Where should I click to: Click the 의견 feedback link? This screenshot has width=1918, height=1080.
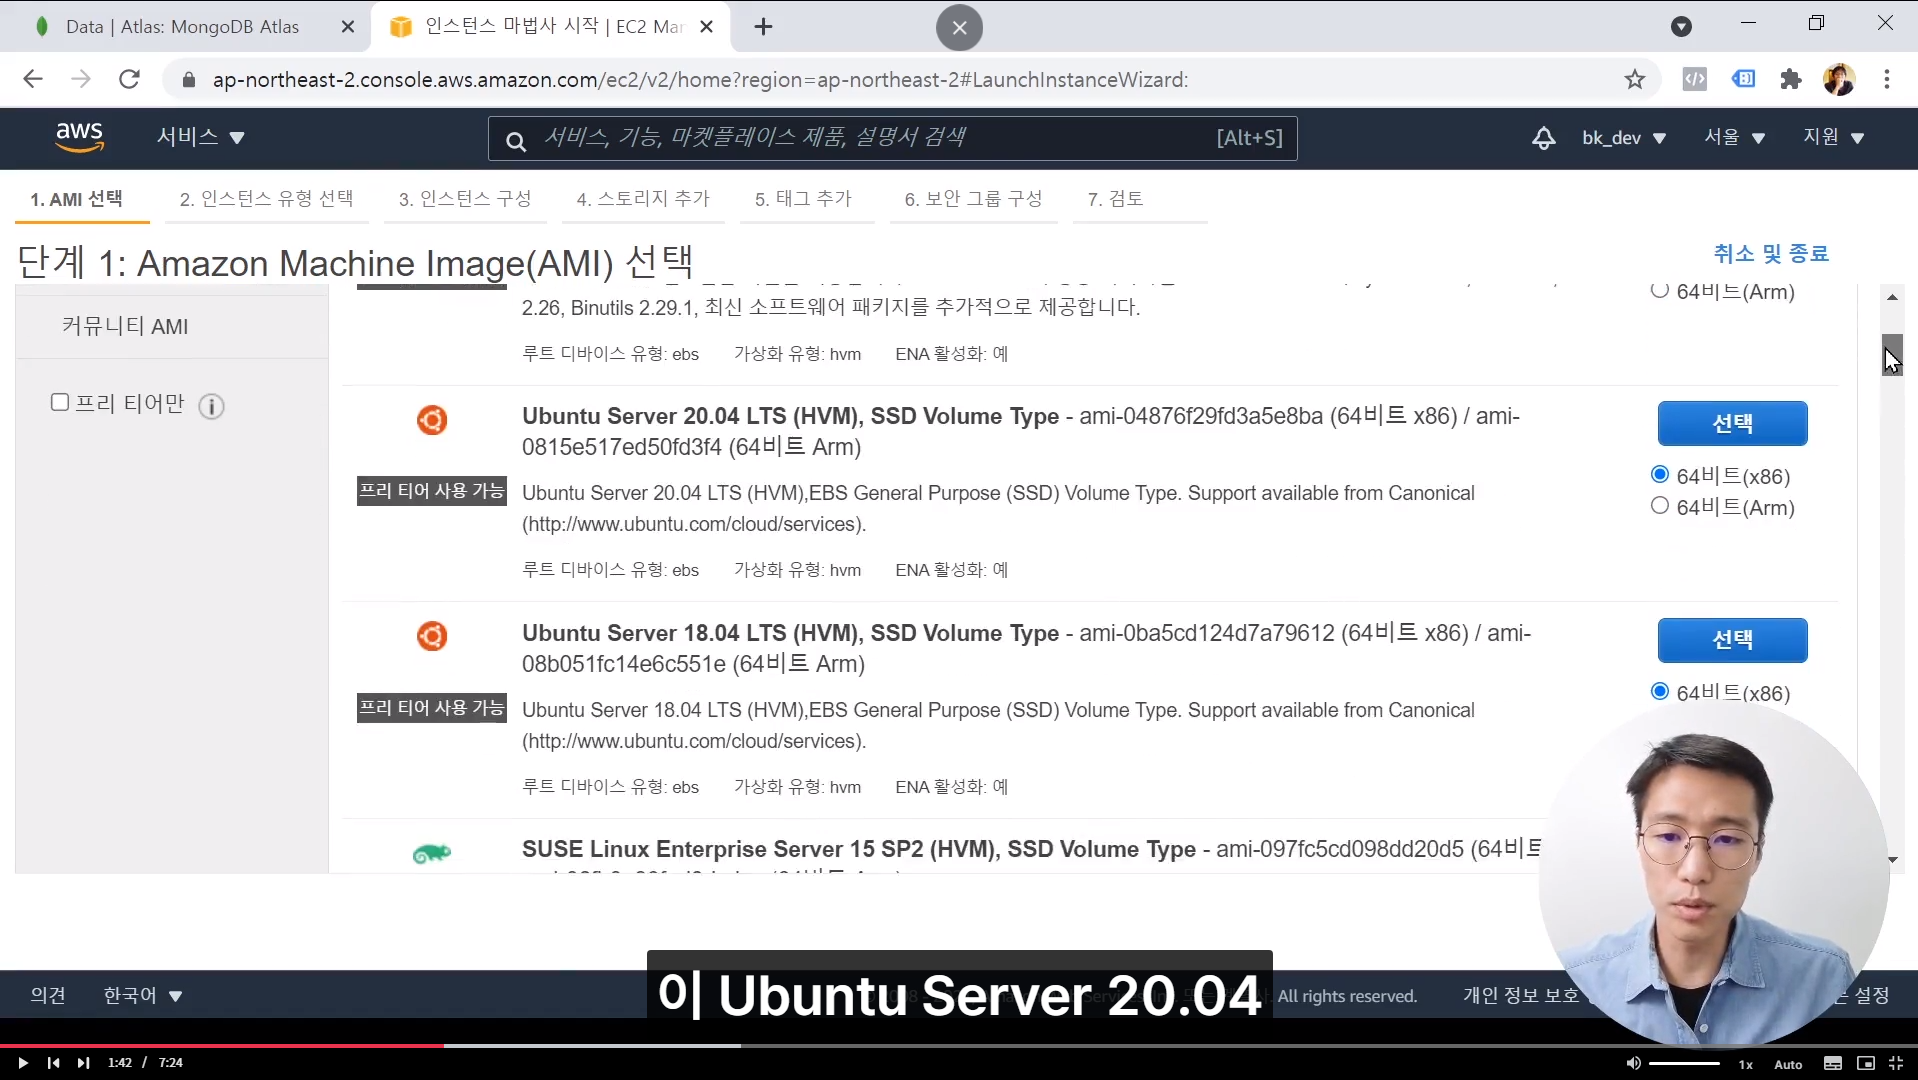tap(48, 996)
